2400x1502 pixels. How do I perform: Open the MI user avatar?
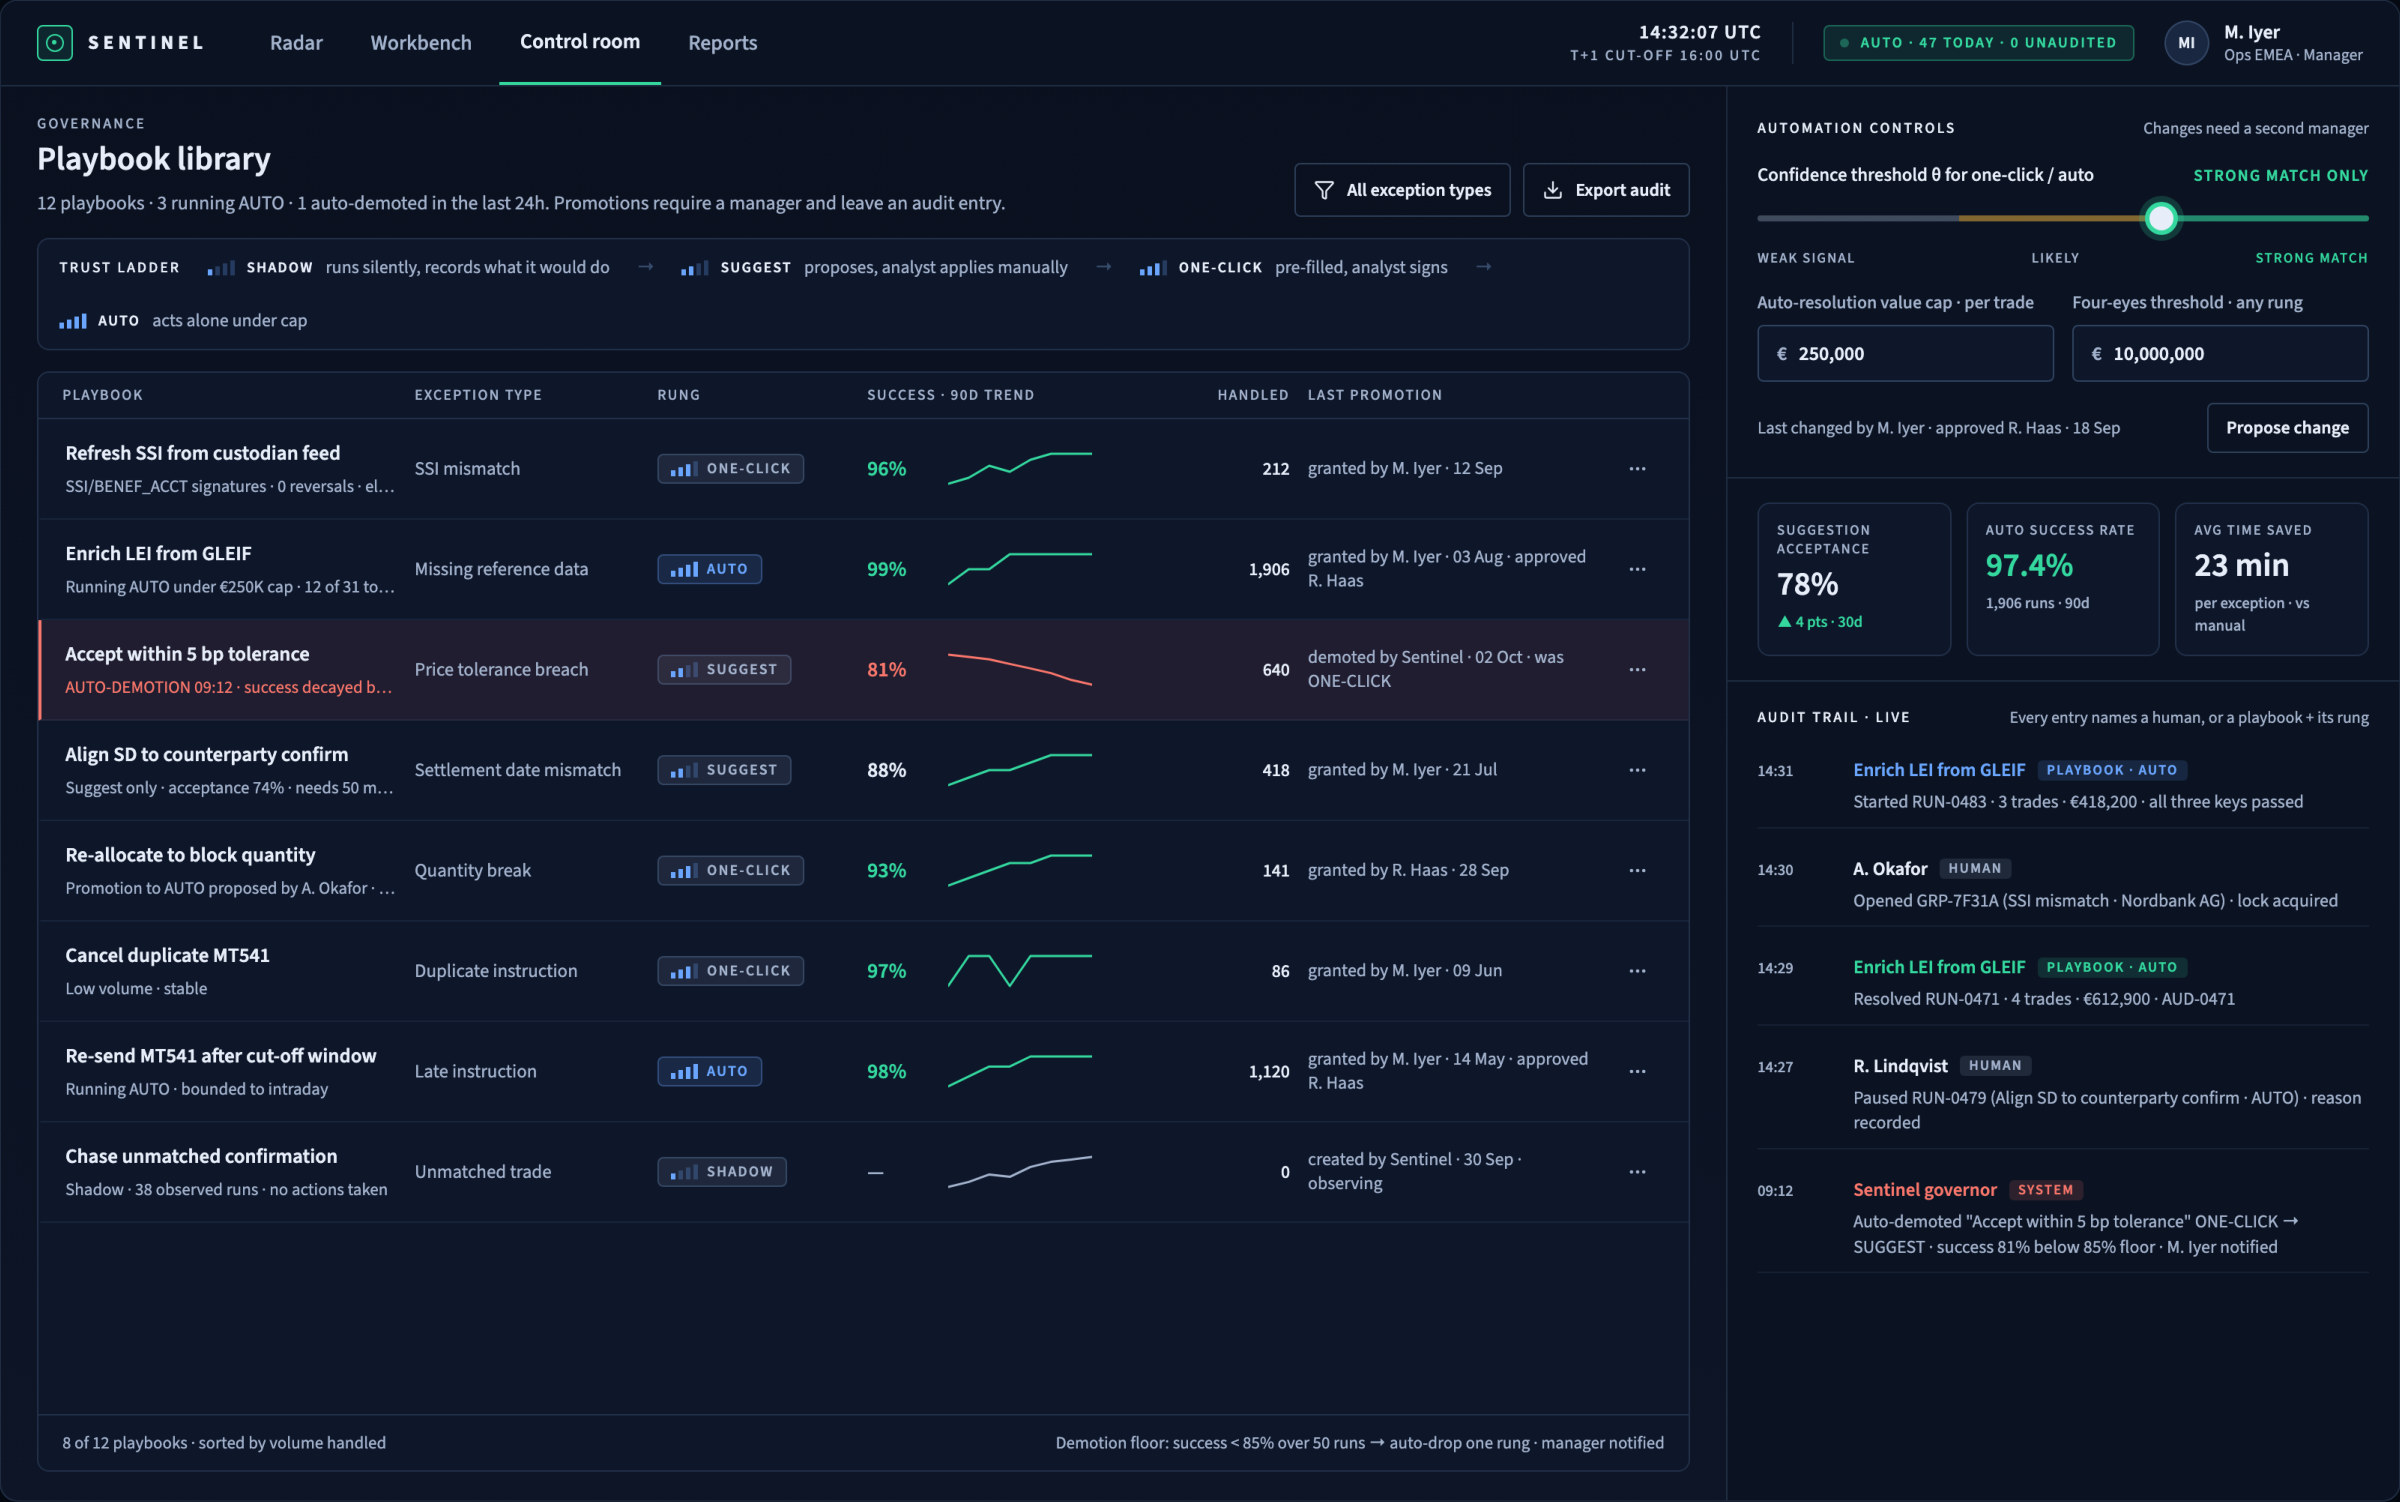2186,43
